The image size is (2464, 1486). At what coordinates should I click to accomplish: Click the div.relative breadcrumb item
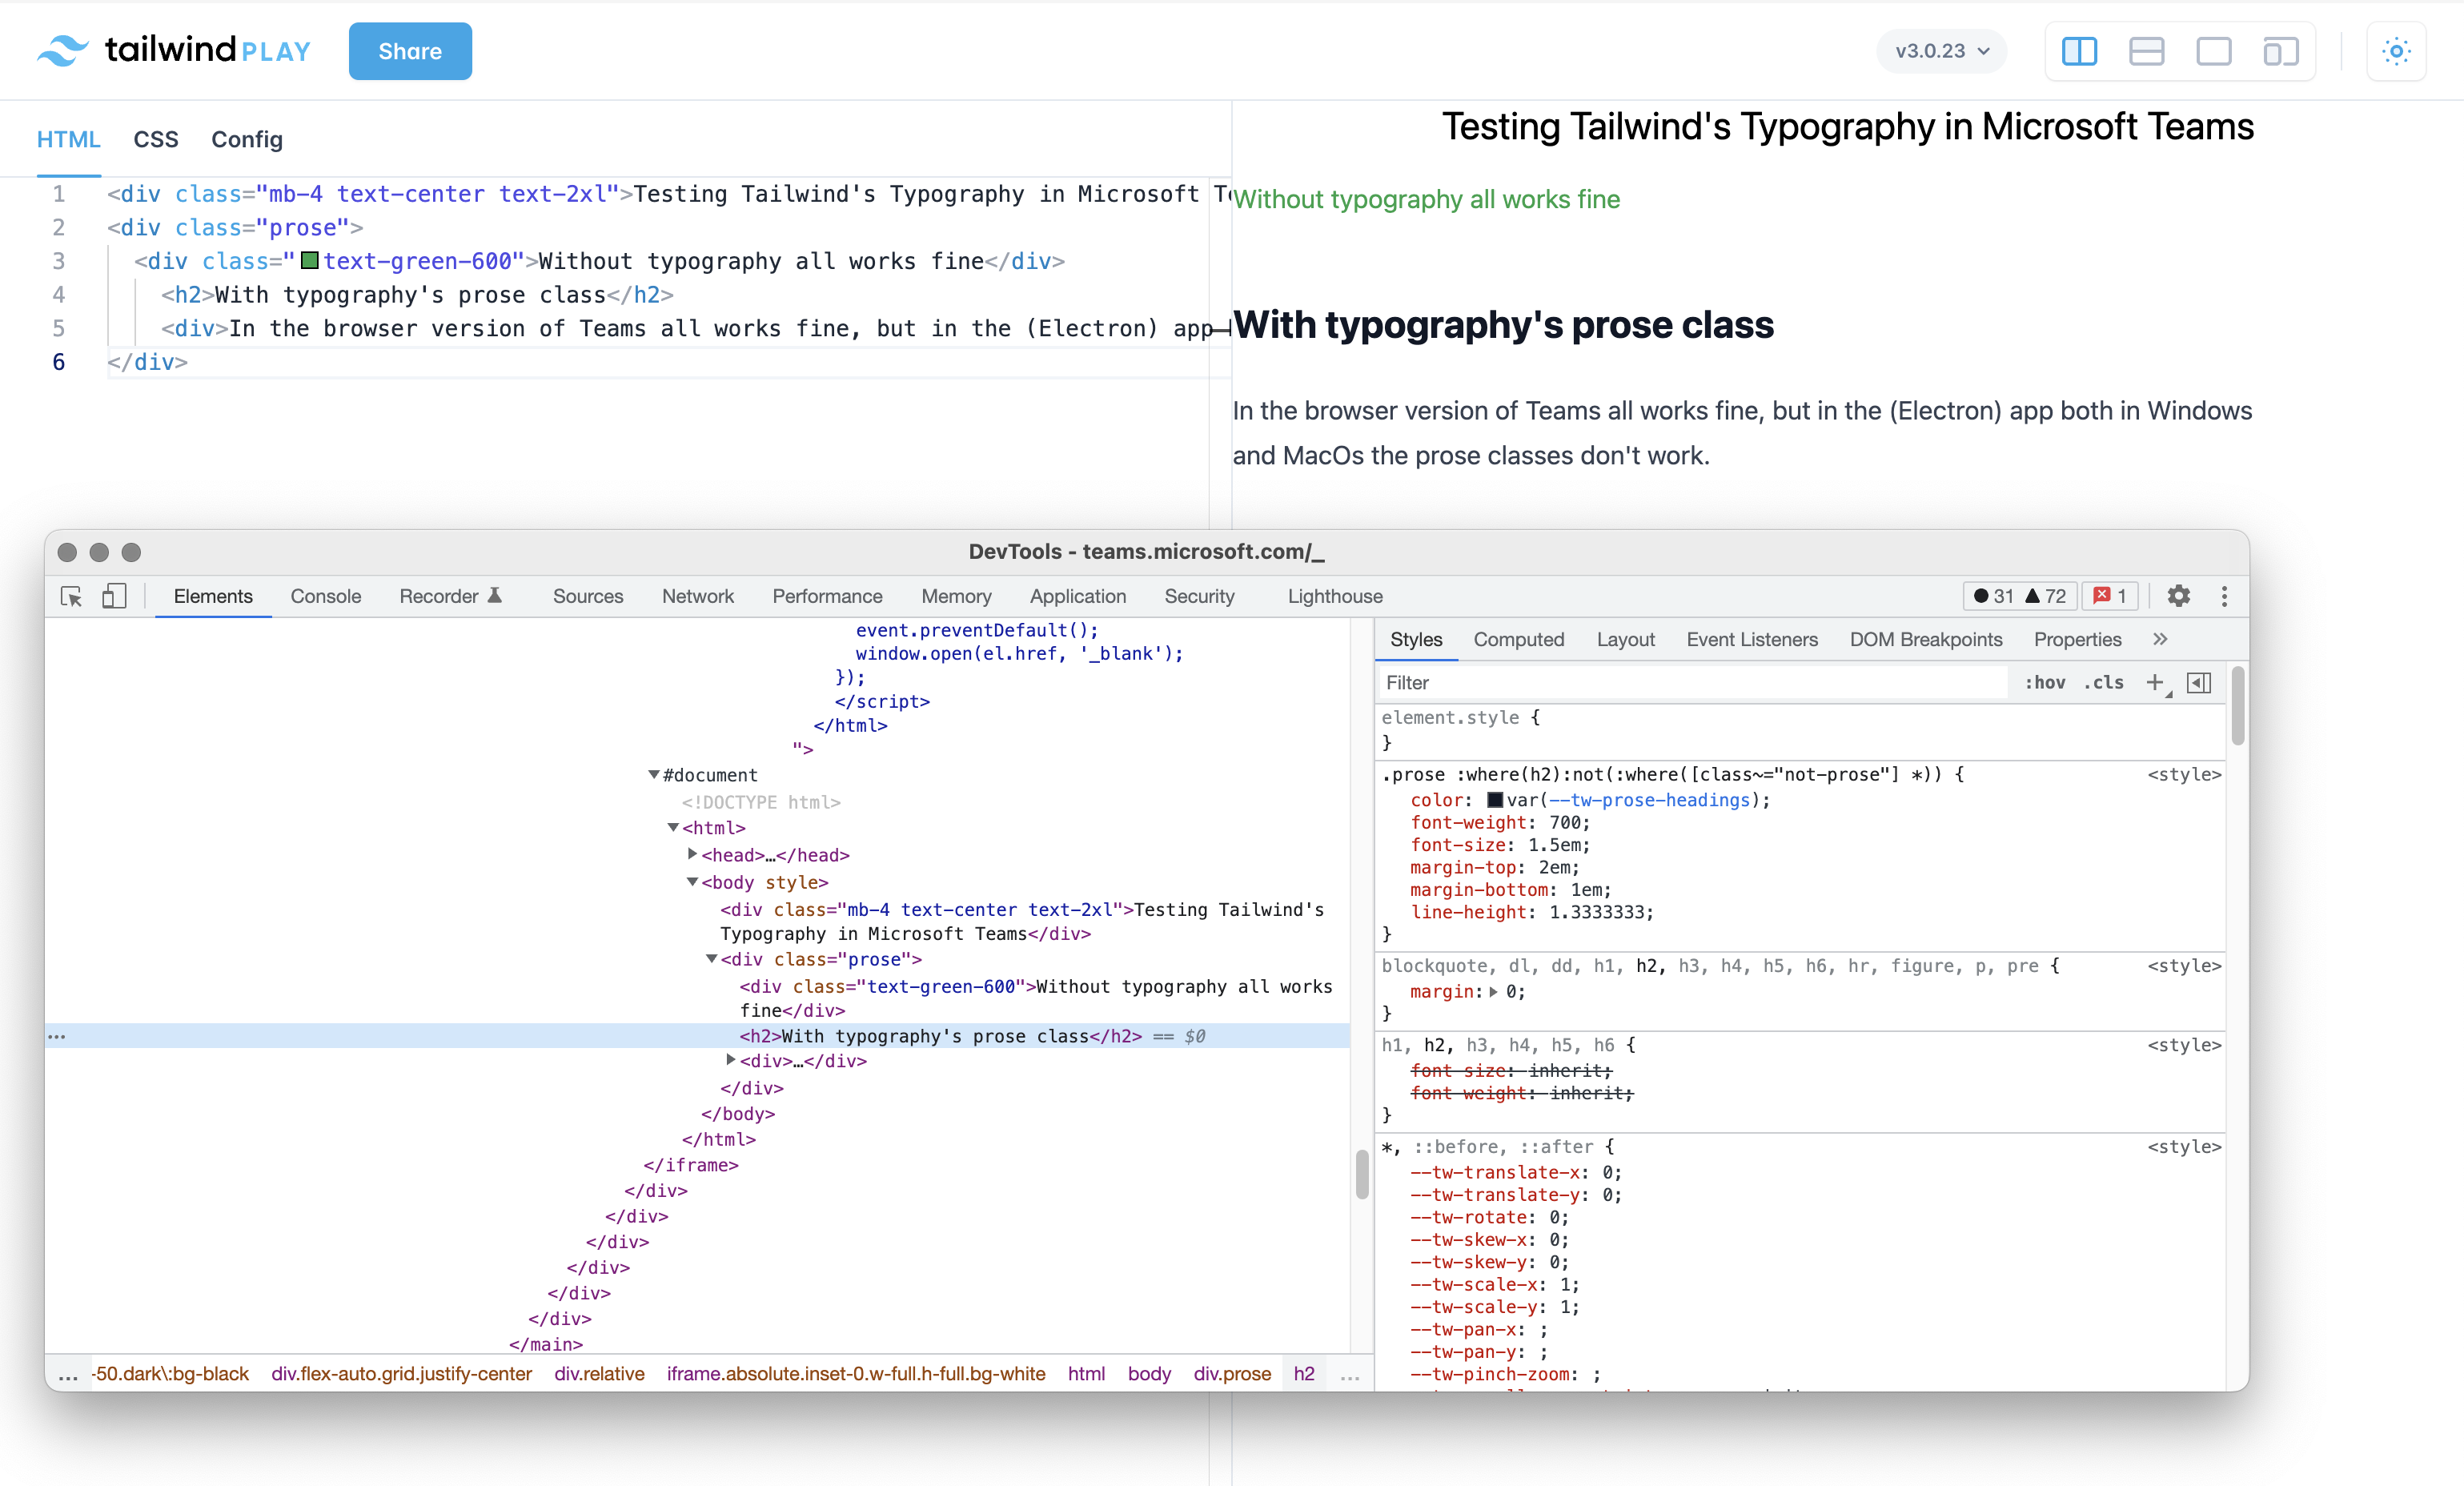(x=599, y=1374)
